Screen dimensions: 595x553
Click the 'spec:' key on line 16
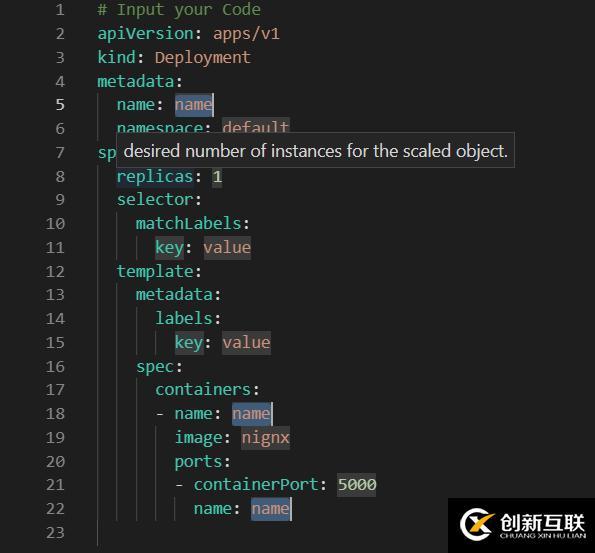tap(159, 367)
